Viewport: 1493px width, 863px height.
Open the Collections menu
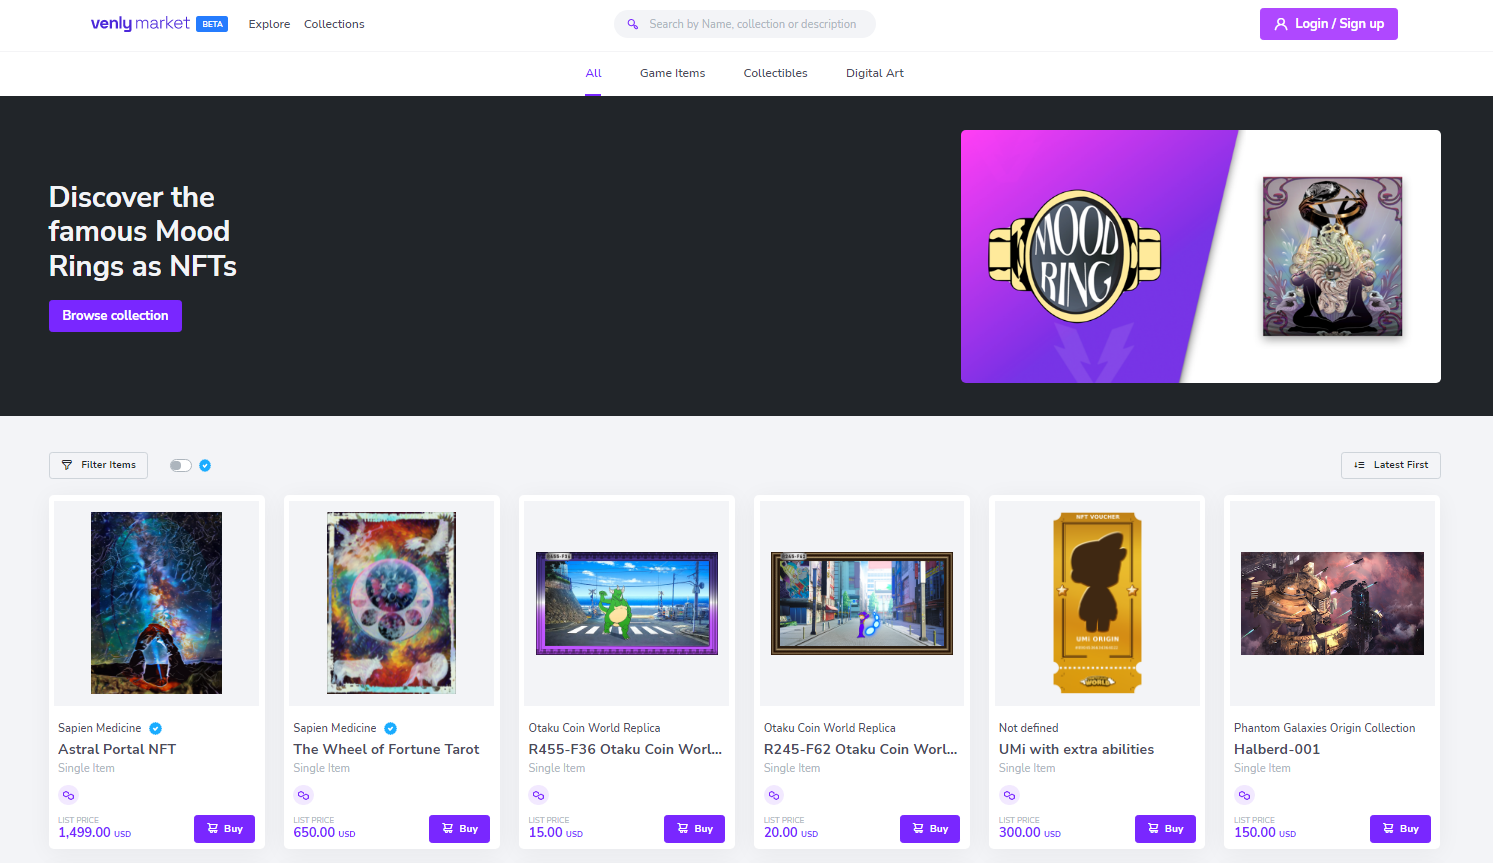point(334,24)
